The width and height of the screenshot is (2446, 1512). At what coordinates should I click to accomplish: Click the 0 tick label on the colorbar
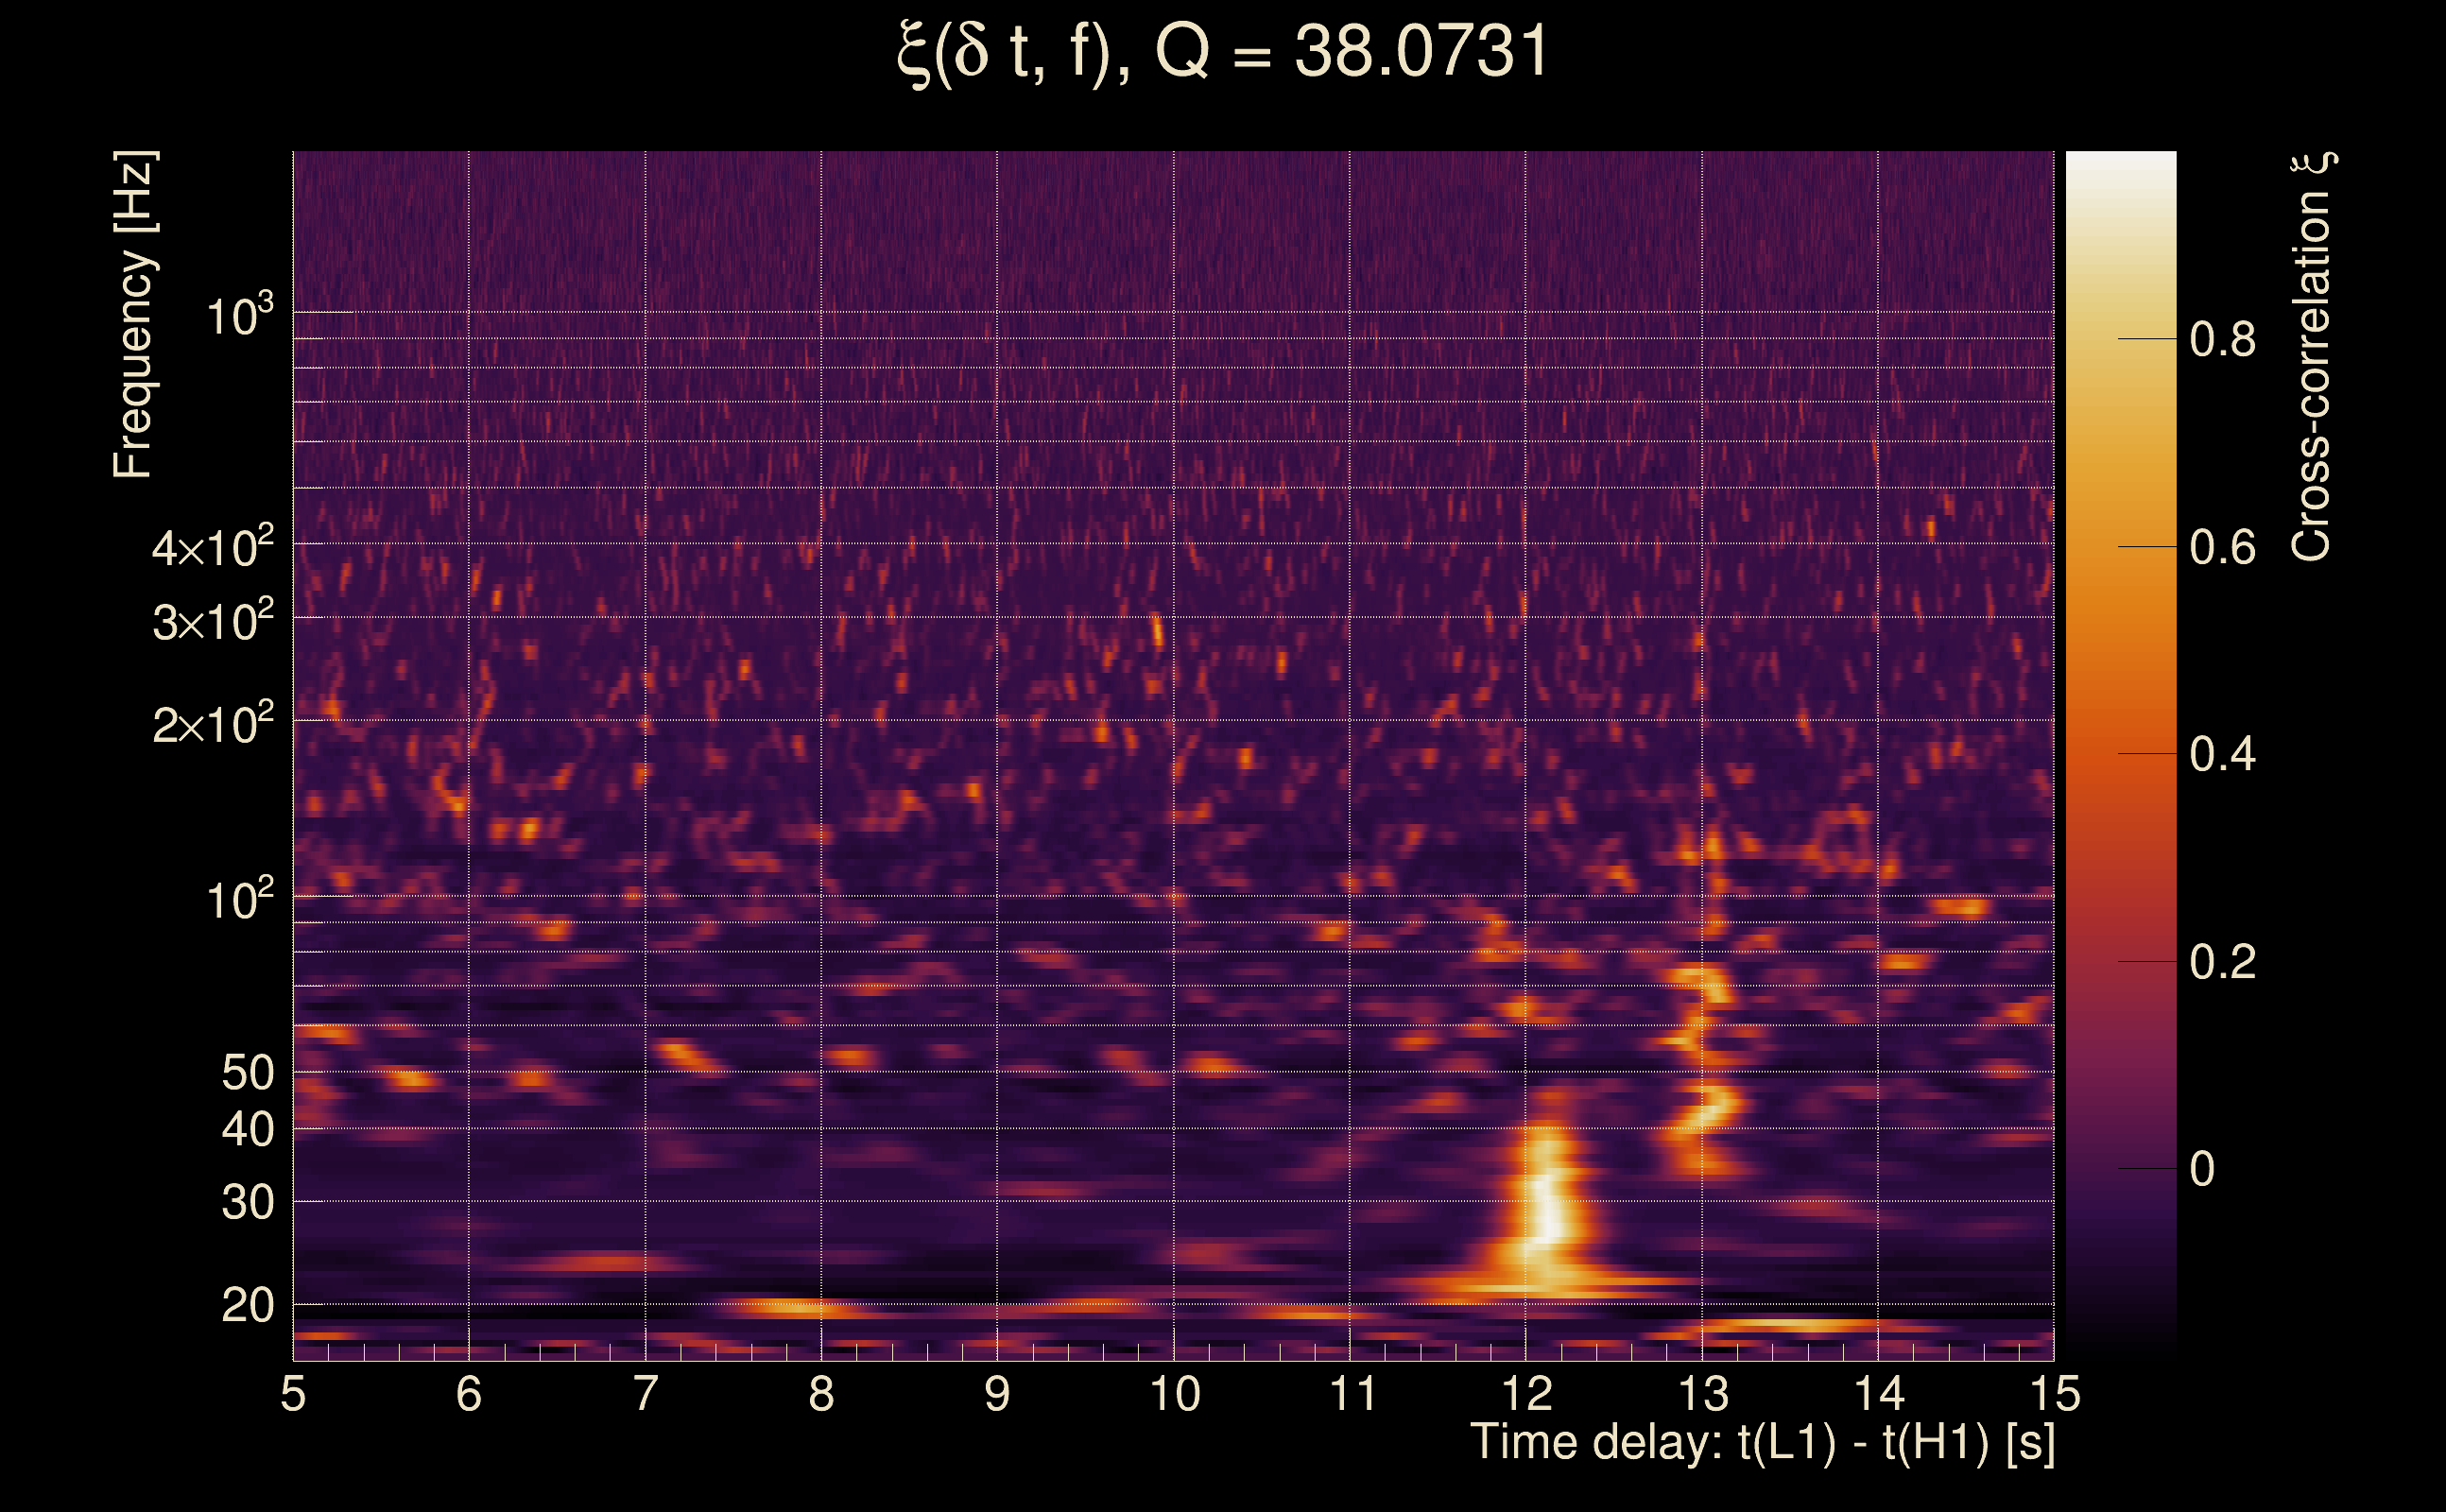(2202, 1169)
